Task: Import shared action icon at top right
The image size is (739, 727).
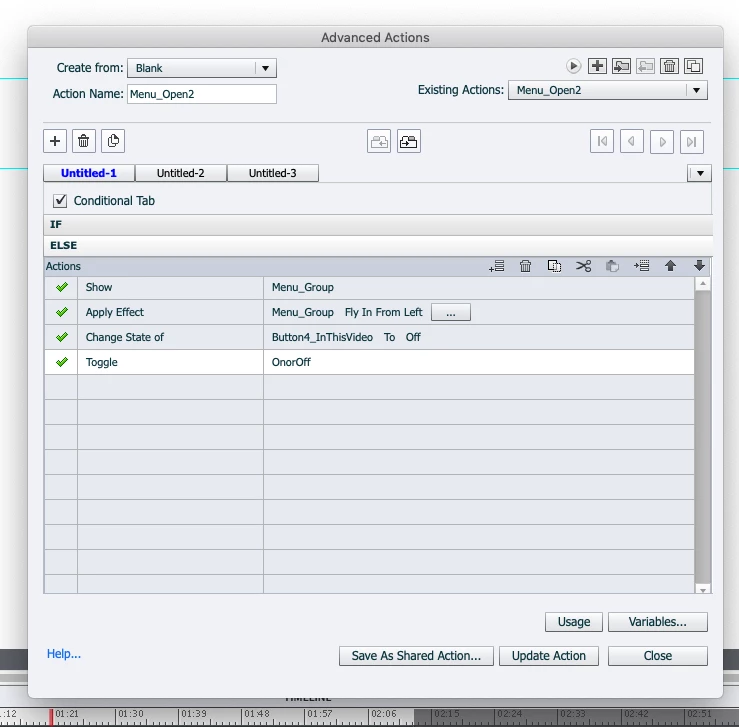Action: (x=621, y=66)
